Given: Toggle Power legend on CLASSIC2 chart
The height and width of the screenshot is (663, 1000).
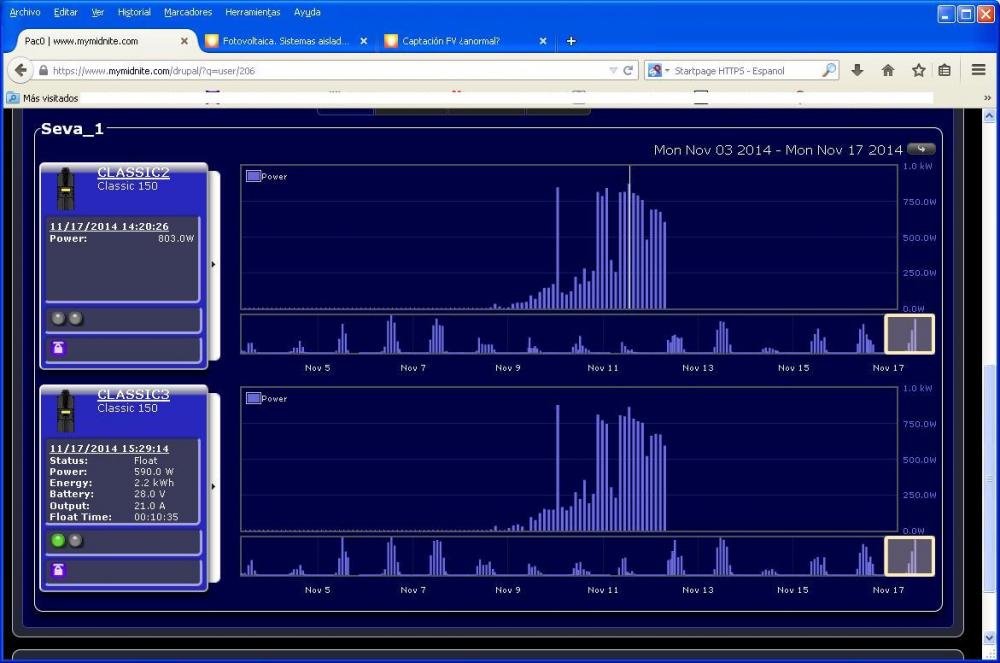Looking at the screenshot, I should point(267,176).
